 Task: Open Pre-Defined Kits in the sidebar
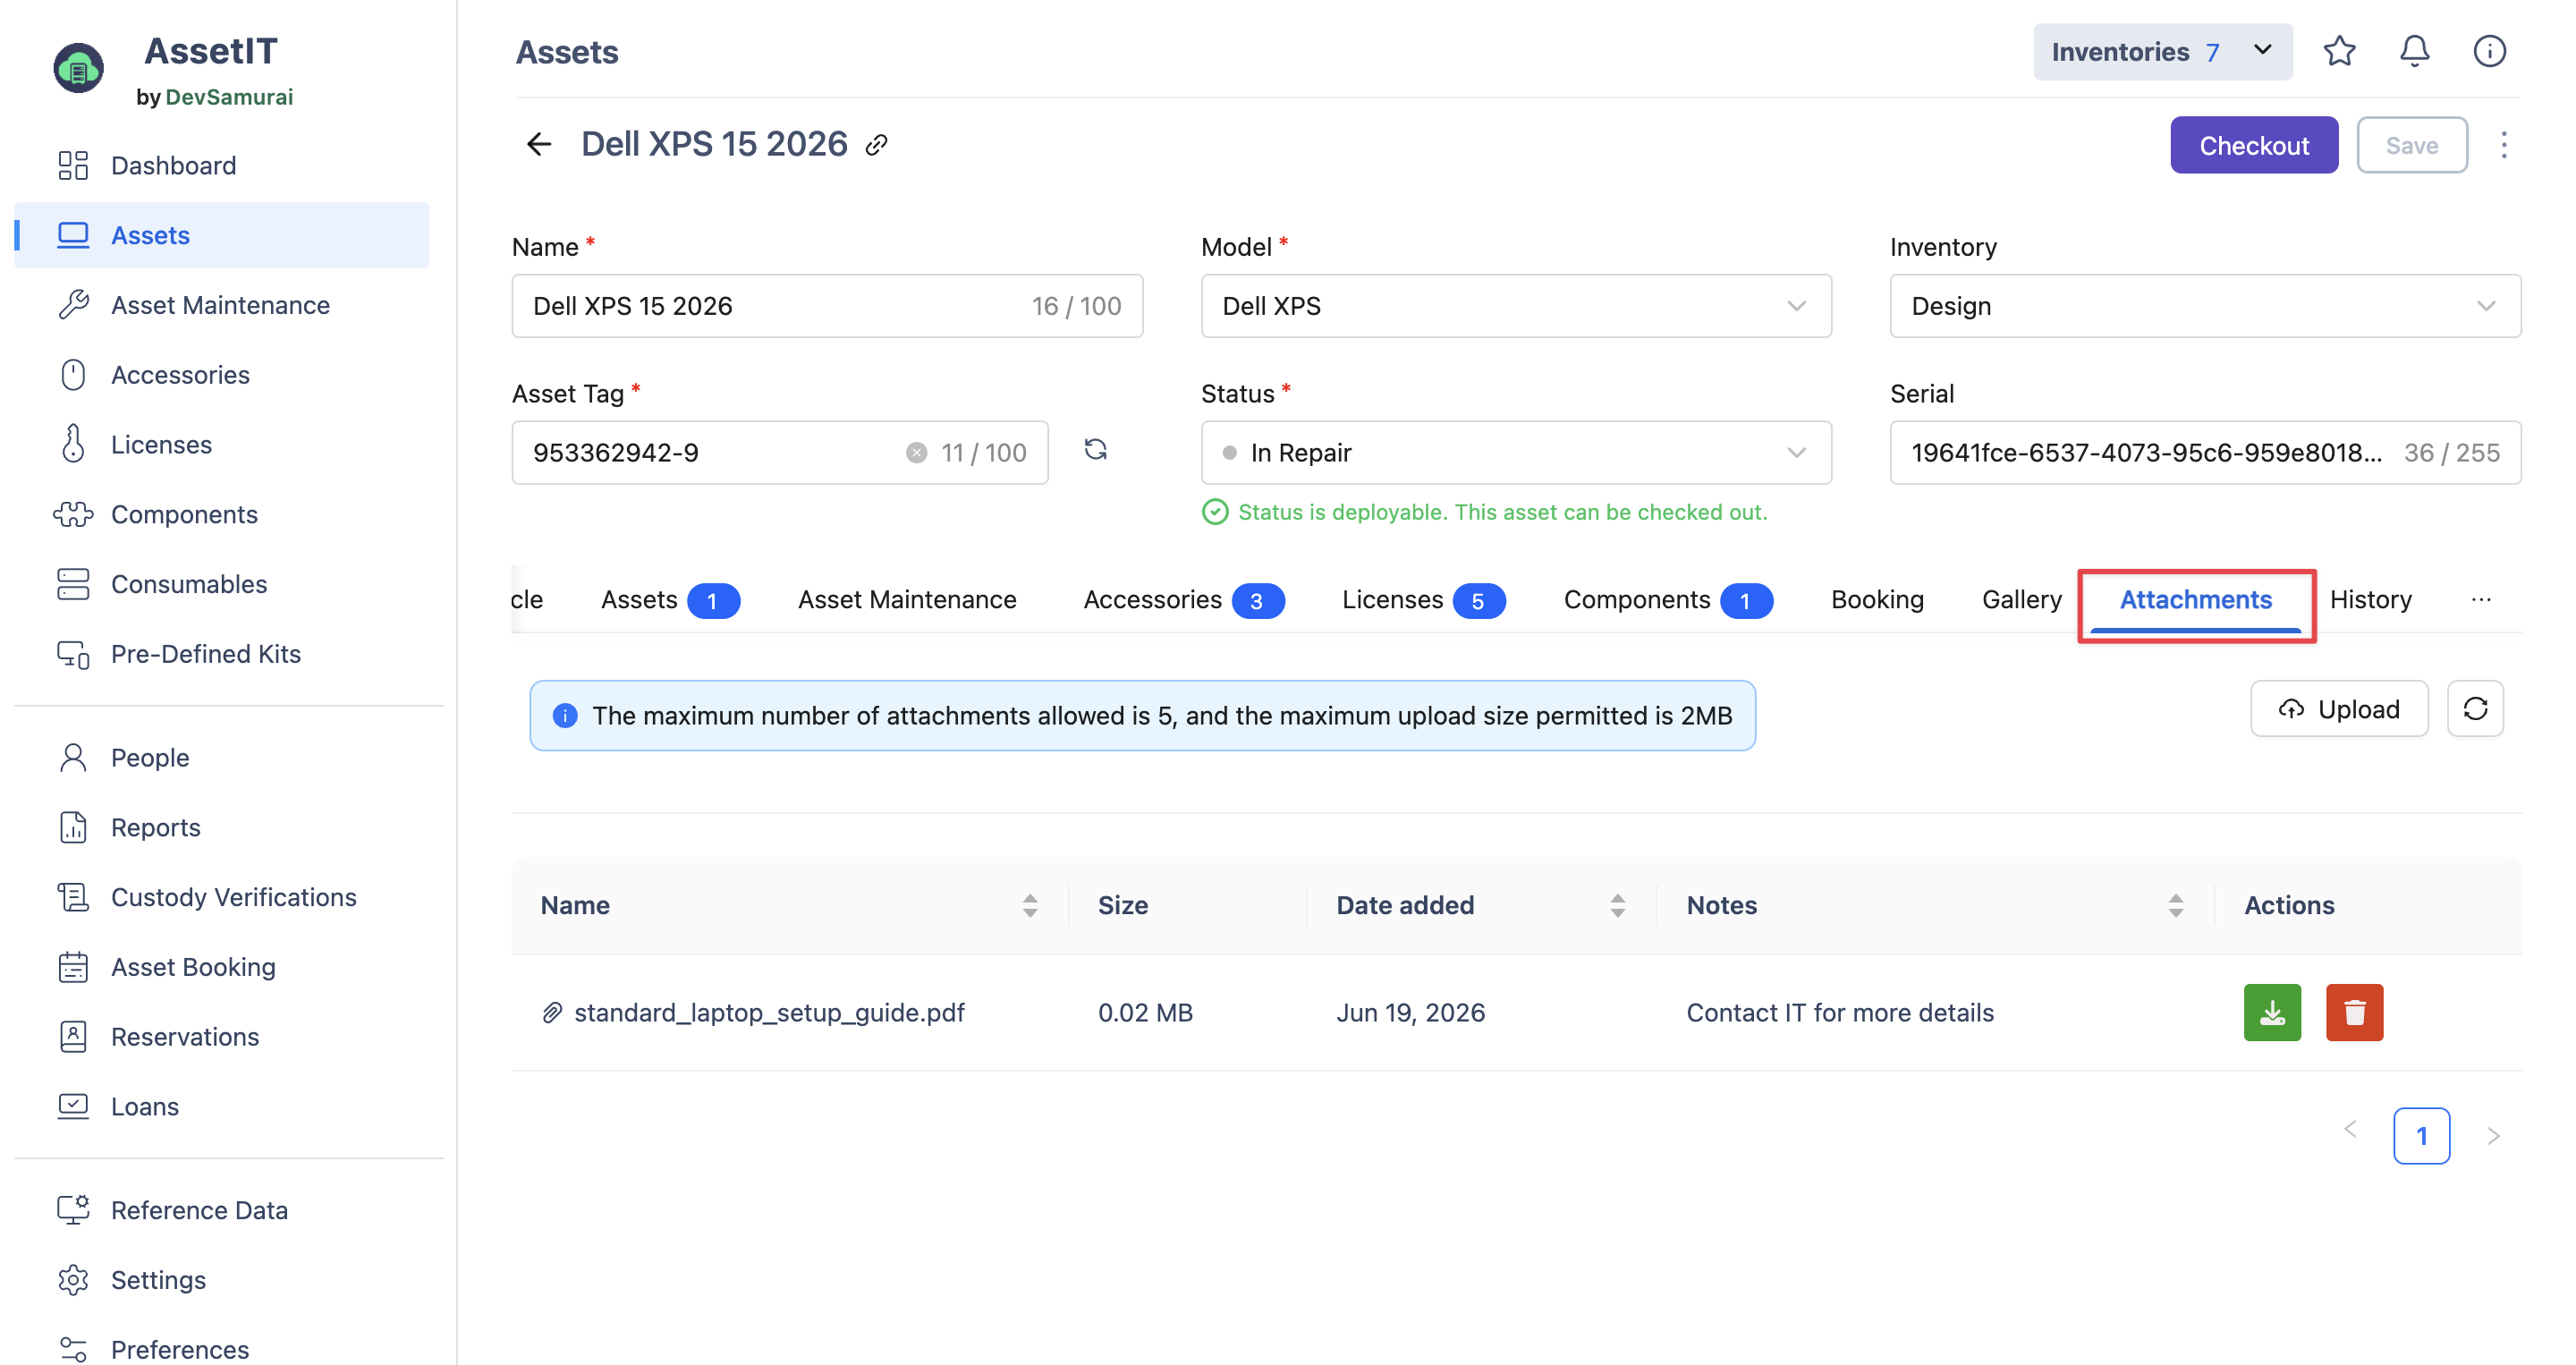coord(222,654)
